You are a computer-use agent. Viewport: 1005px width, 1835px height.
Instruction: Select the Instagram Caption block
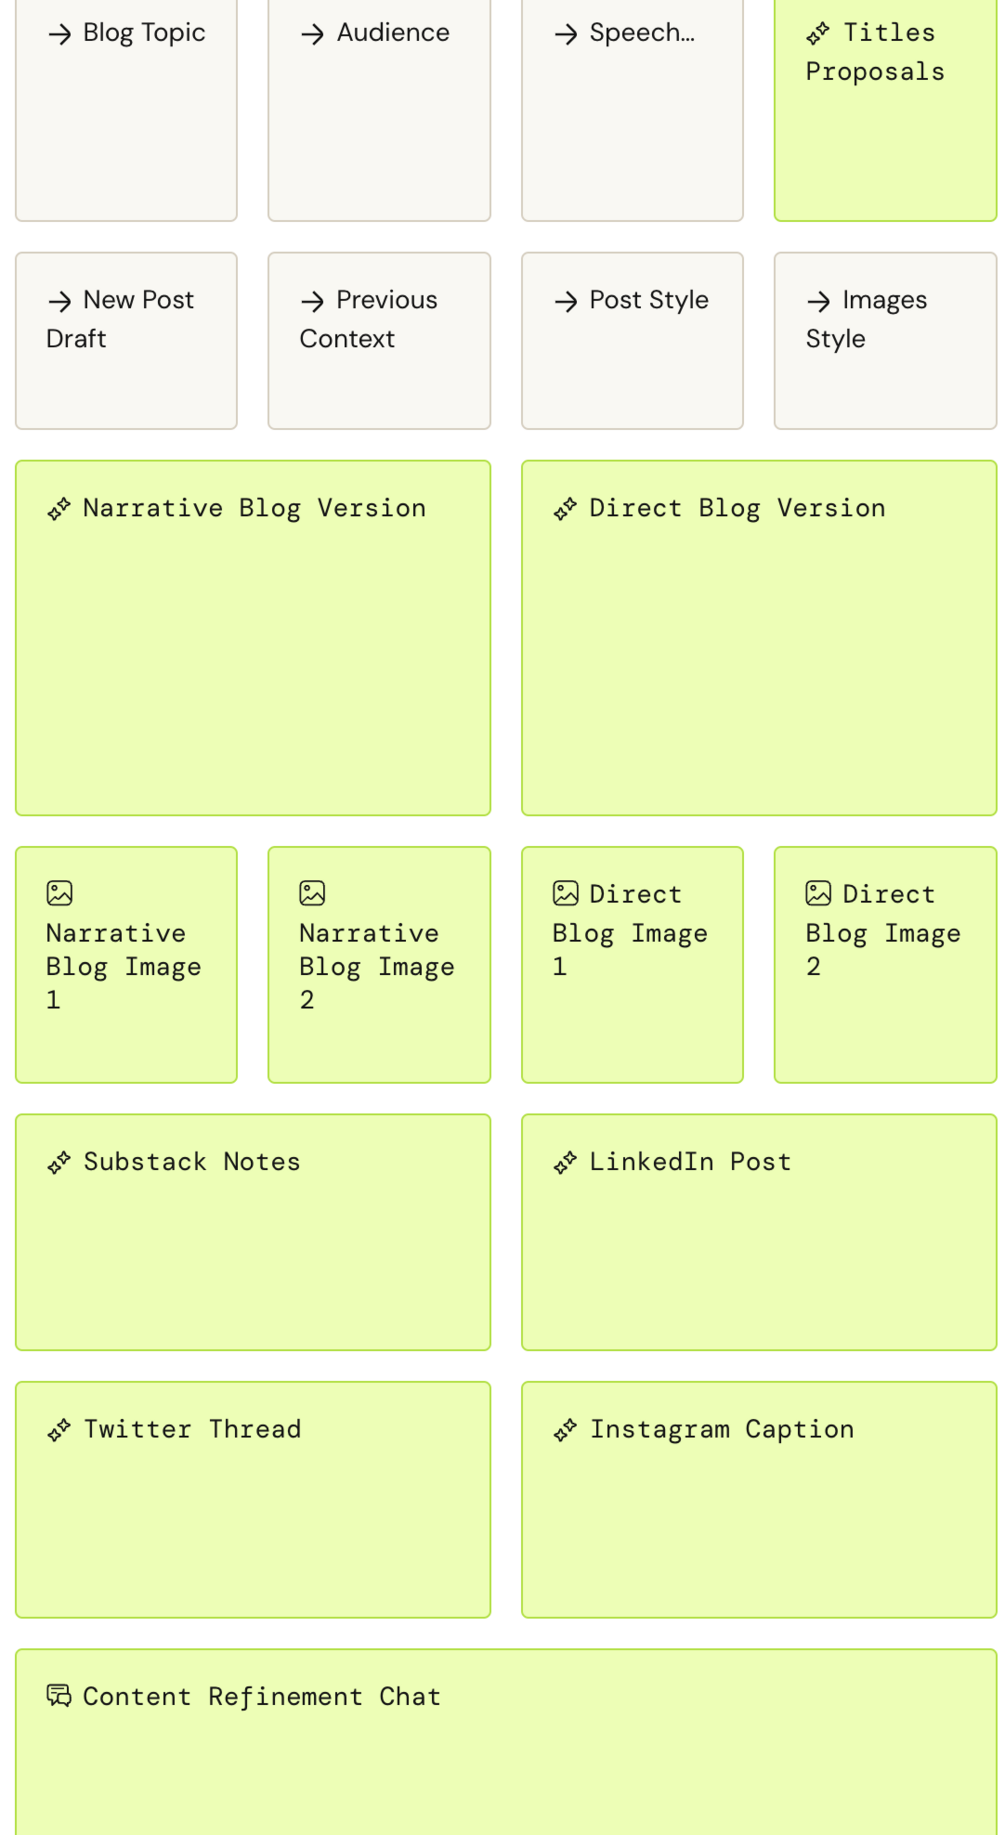click(759, 1500)
